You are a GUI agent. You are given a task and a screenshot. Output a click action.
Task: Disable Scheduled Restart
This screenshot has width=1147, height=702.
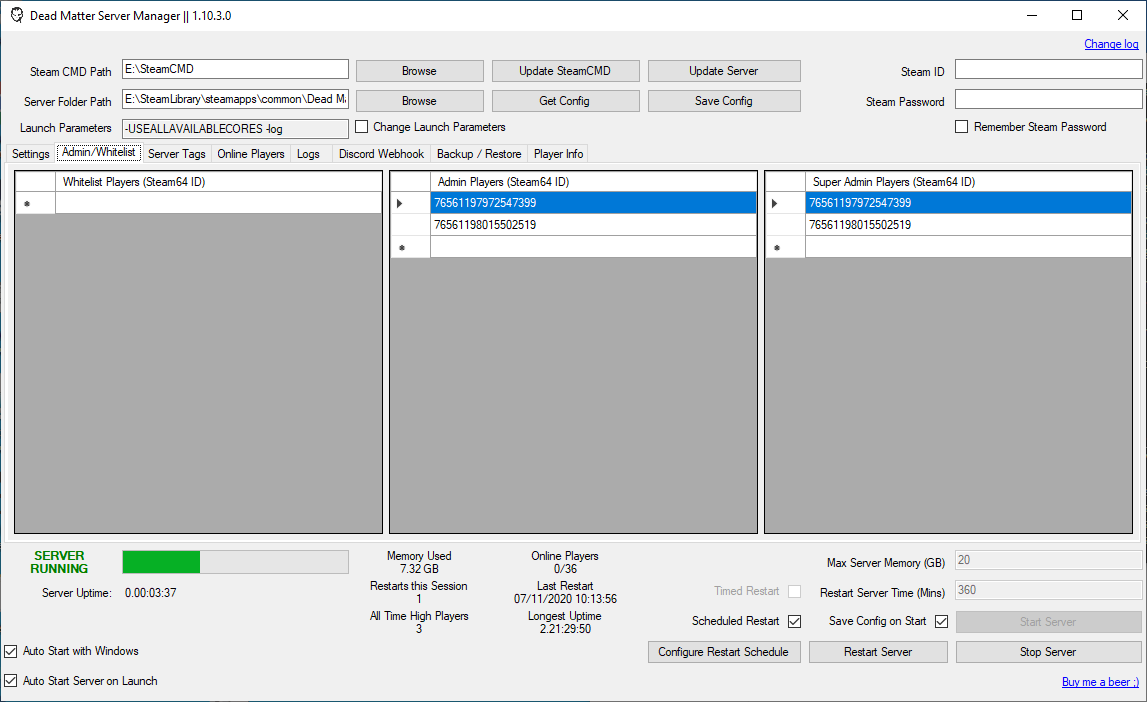click(794, 621)
